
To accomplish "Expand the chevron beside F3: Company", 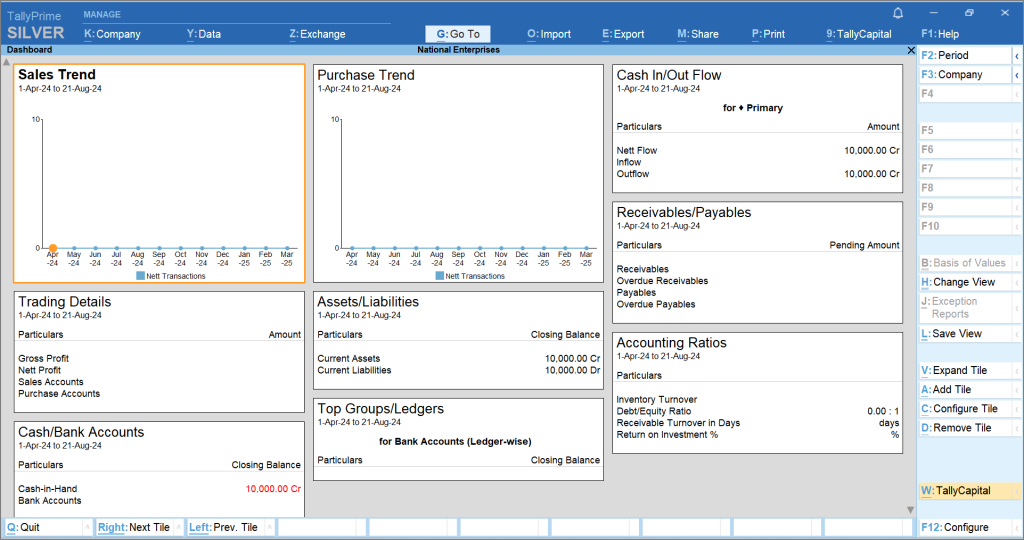I will [x=1017, y=75].
